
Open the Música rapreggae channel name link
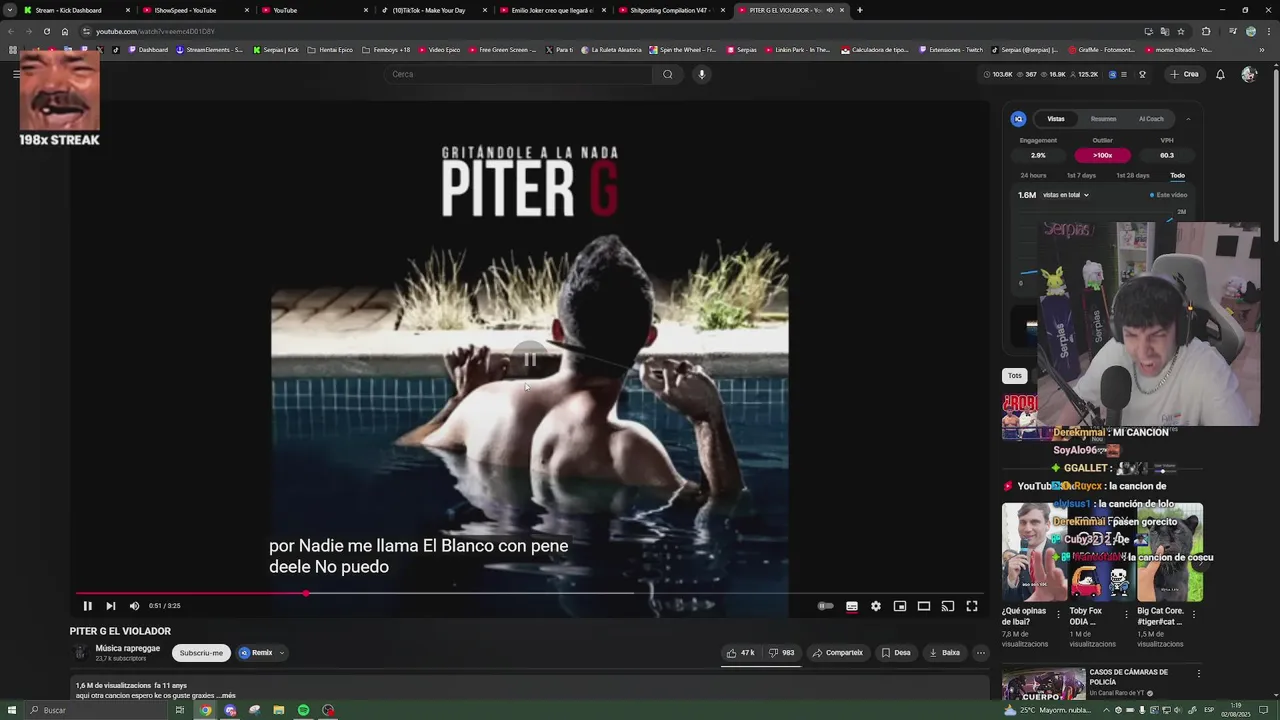click(128, 648)
